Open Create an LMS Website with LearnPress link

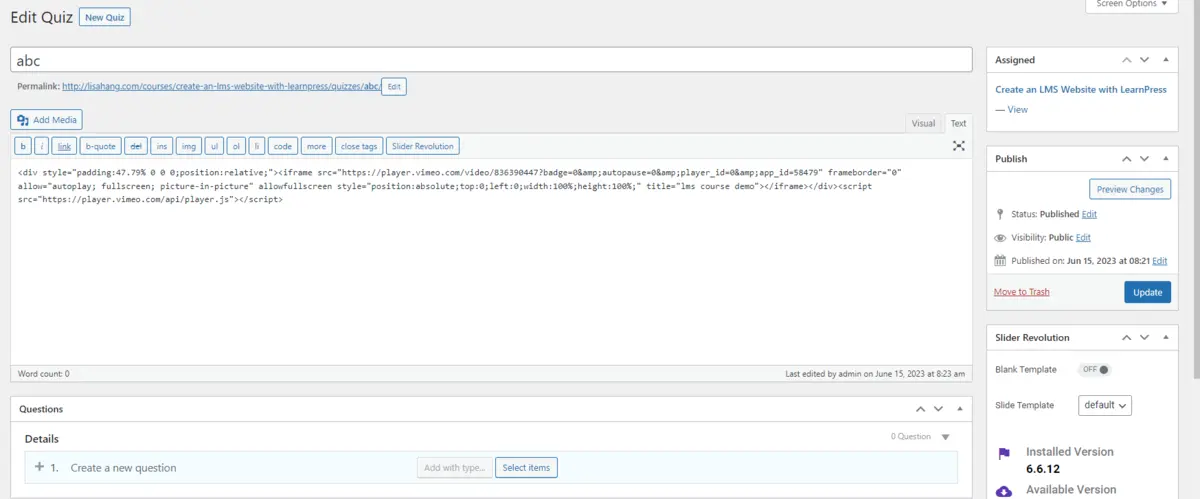tap(1081, 90)
